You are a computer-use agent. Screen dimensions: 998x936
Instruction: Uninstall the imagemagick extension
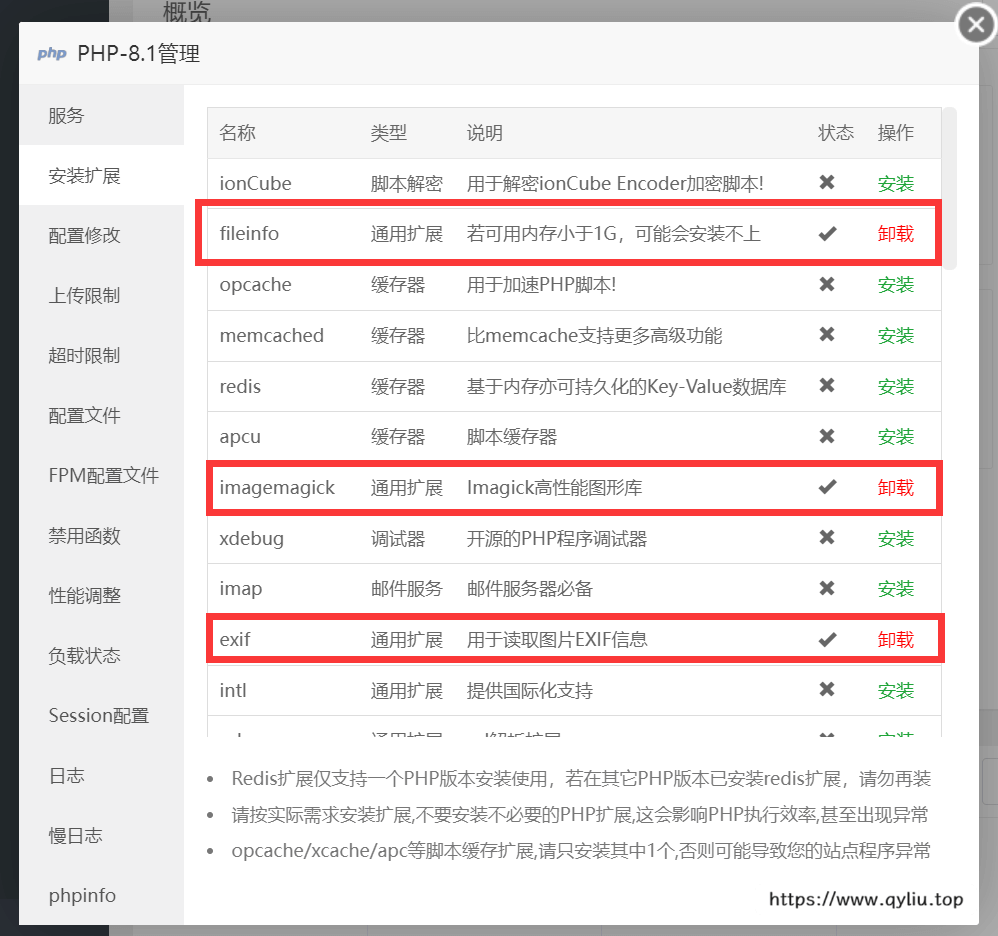pos(896,487)
